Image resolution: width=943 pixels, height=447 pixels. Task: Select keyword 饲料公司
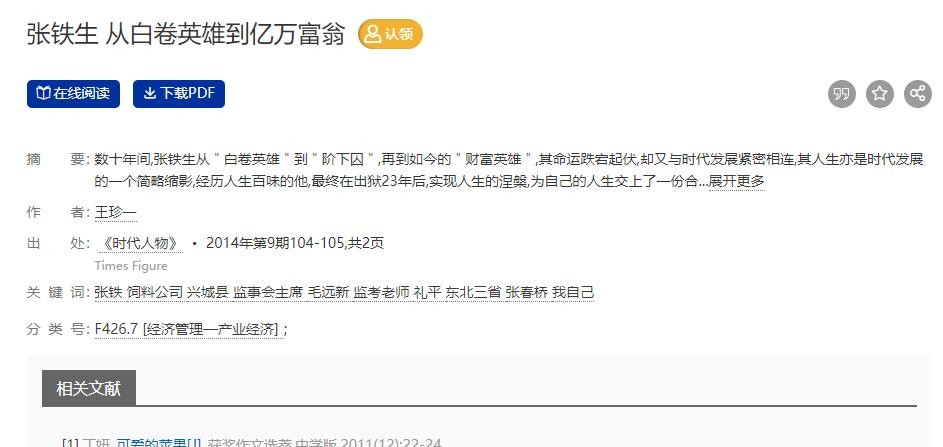[155, 292]
